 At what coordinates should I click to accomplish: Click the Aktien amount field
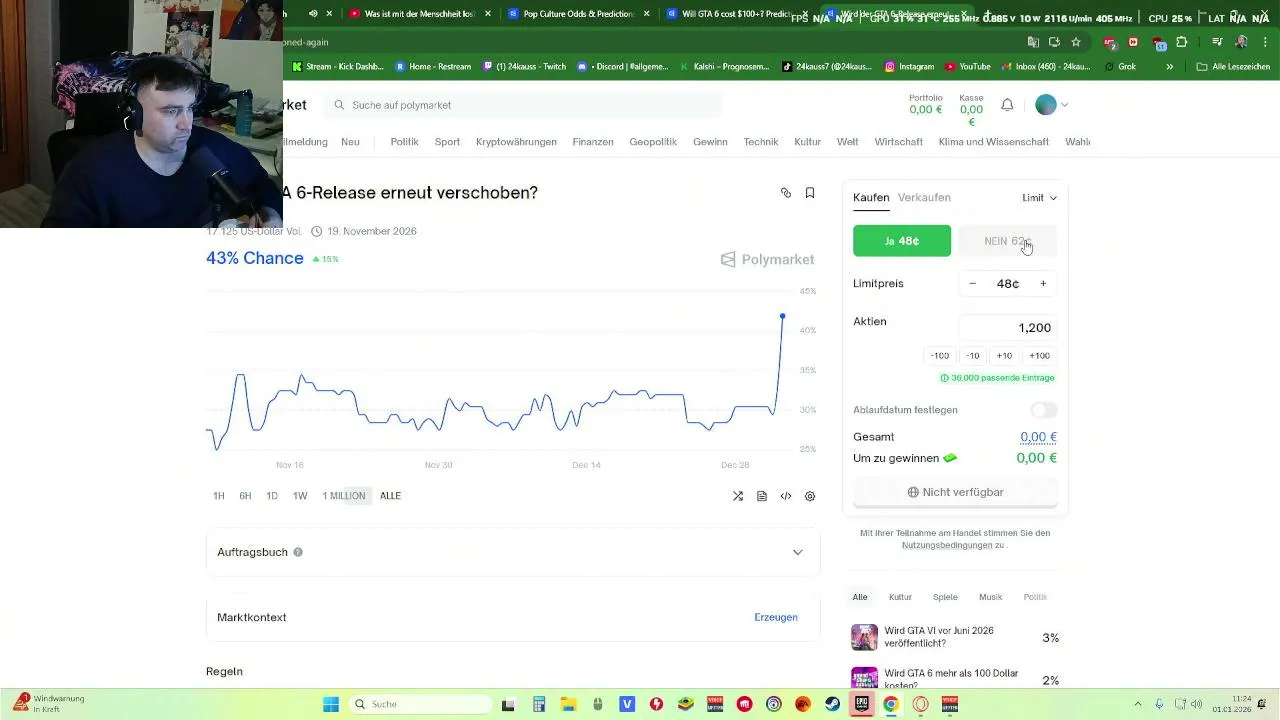pyautogui.click(x=1007, y=328)
